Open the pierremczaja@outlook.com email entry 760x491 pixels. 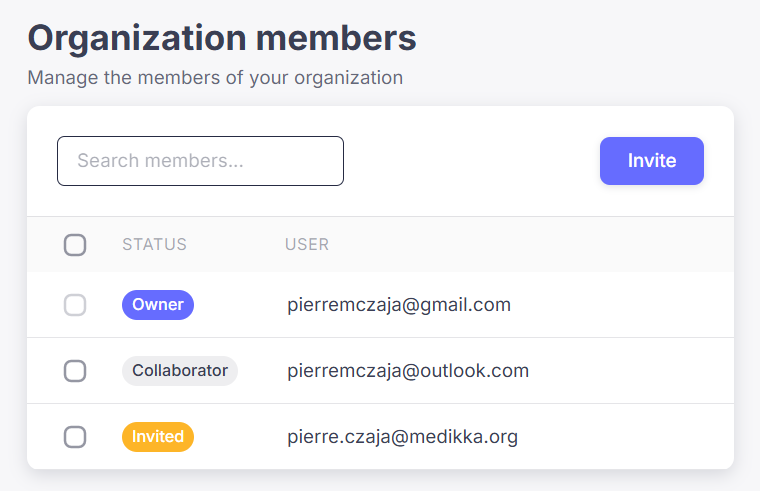click(x=408, y=371)
